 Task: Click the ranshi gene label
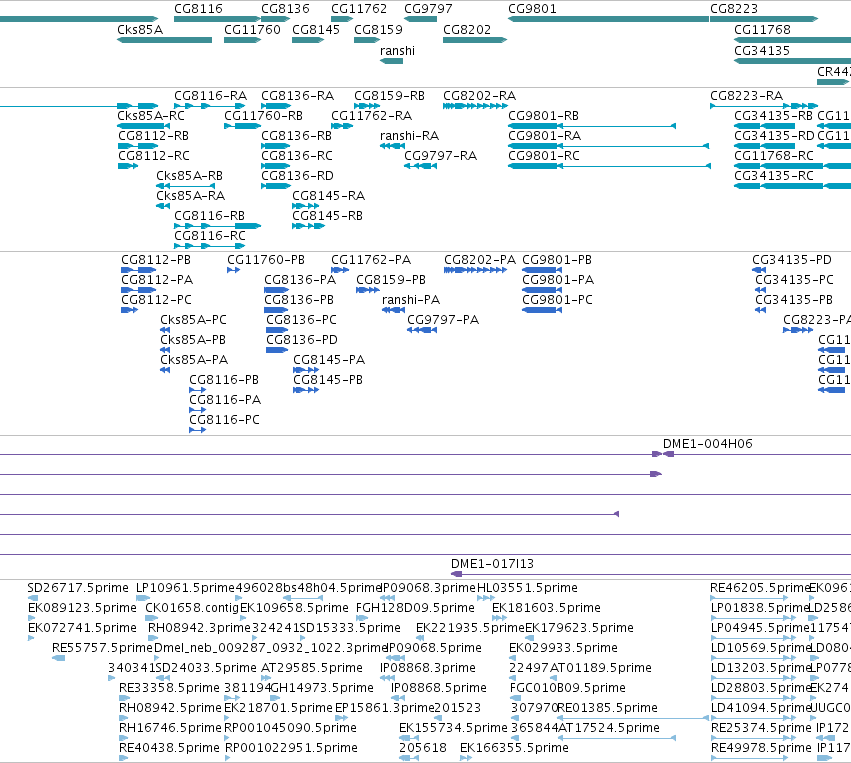397,51
